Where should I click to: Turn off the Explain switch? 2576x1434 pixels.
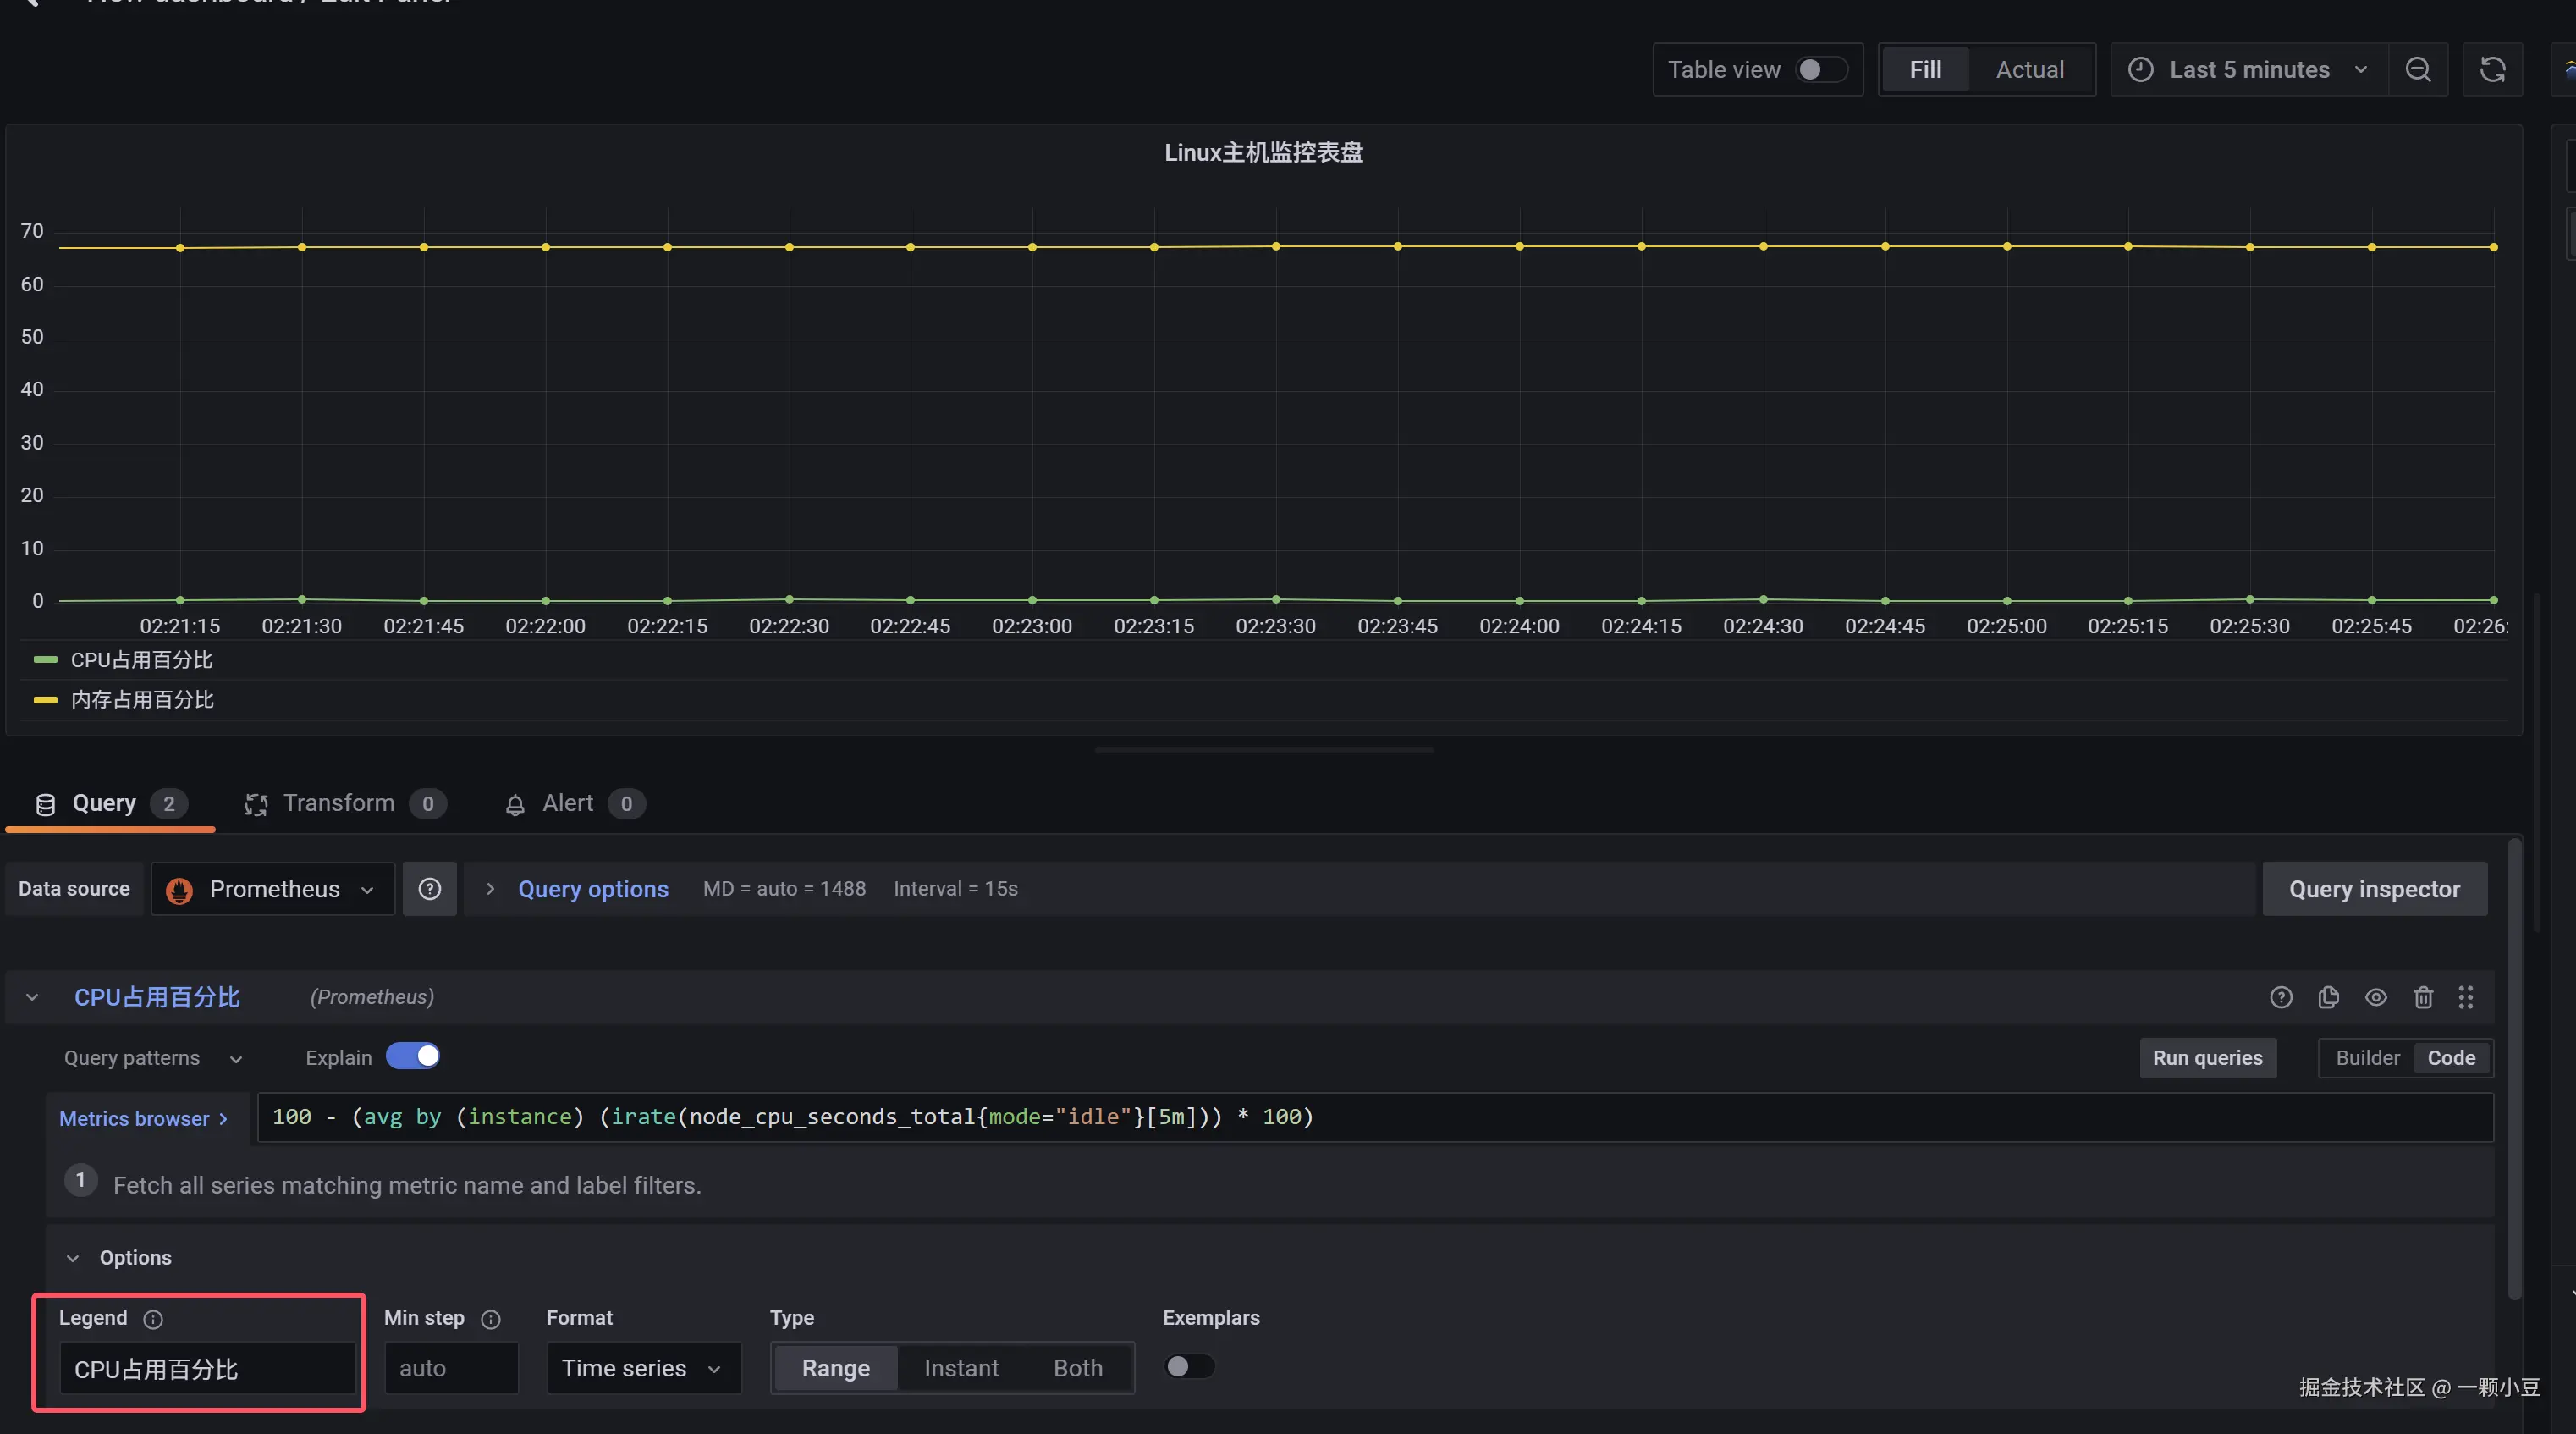point(413,1056)
